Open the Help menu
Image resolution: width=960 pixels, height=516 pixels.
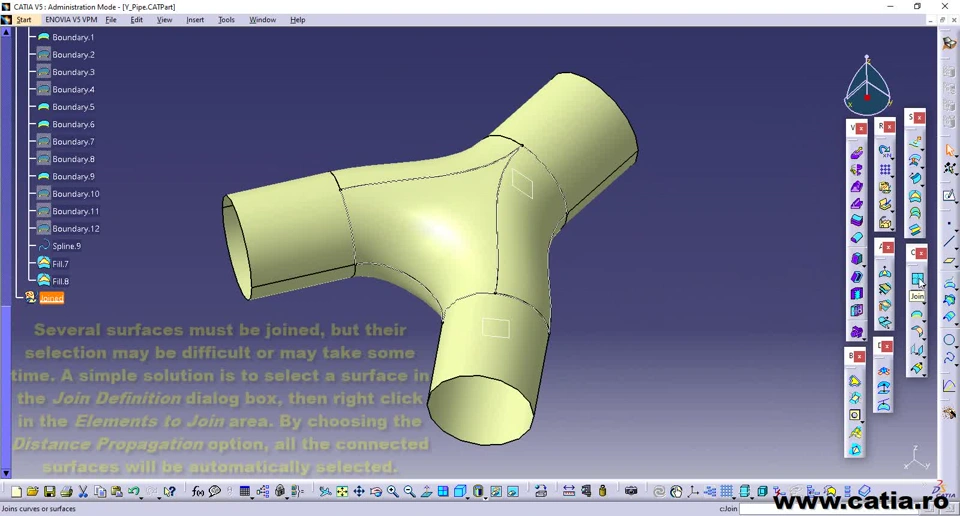click(x=298, y=20)
